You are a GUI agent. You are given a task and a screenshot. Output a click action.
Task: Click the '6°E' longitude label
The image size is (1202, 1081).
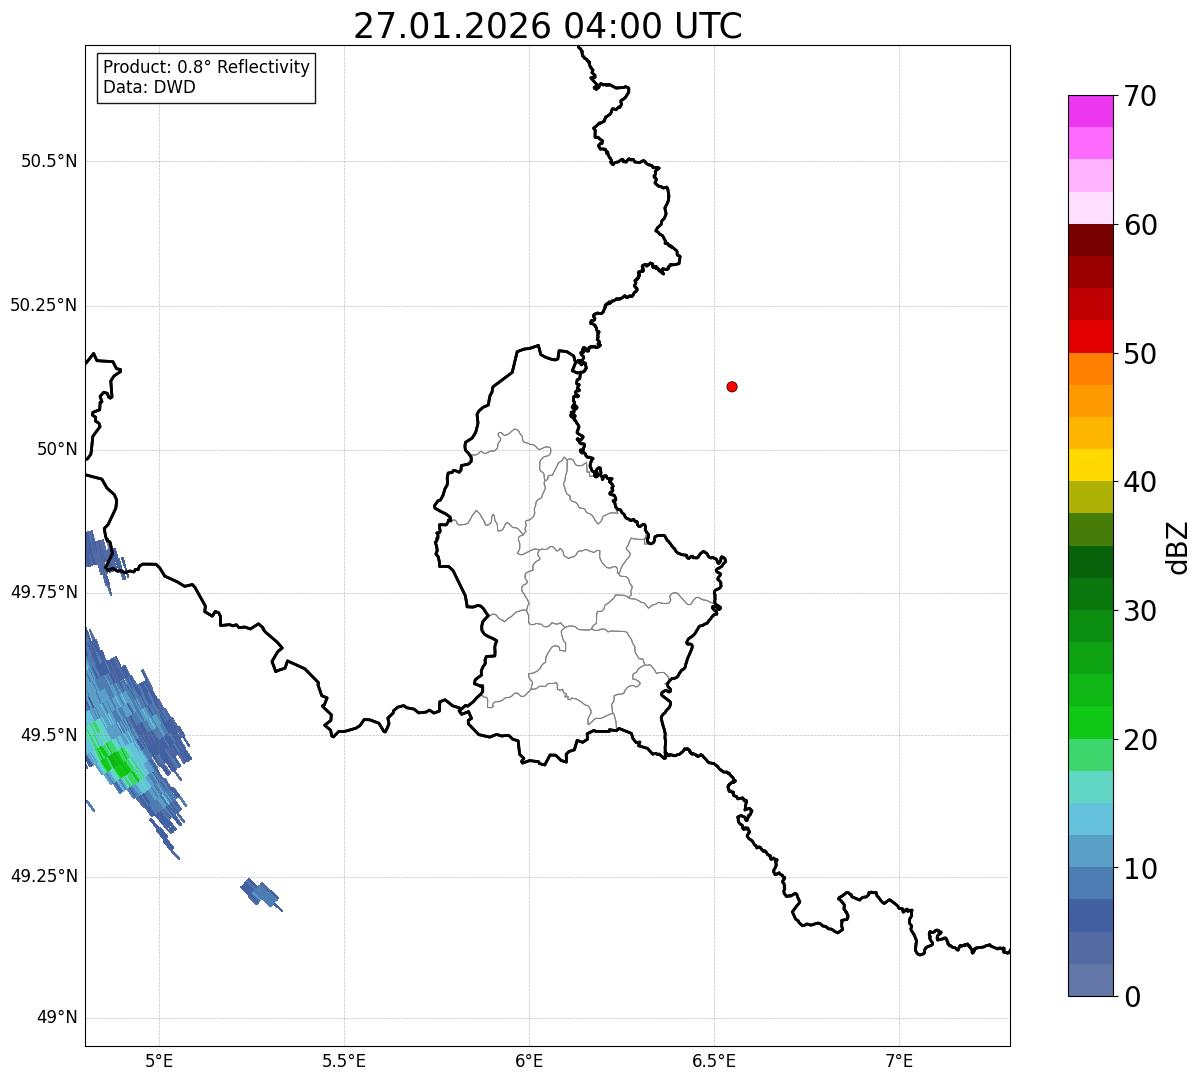[x=530, y=1060]
